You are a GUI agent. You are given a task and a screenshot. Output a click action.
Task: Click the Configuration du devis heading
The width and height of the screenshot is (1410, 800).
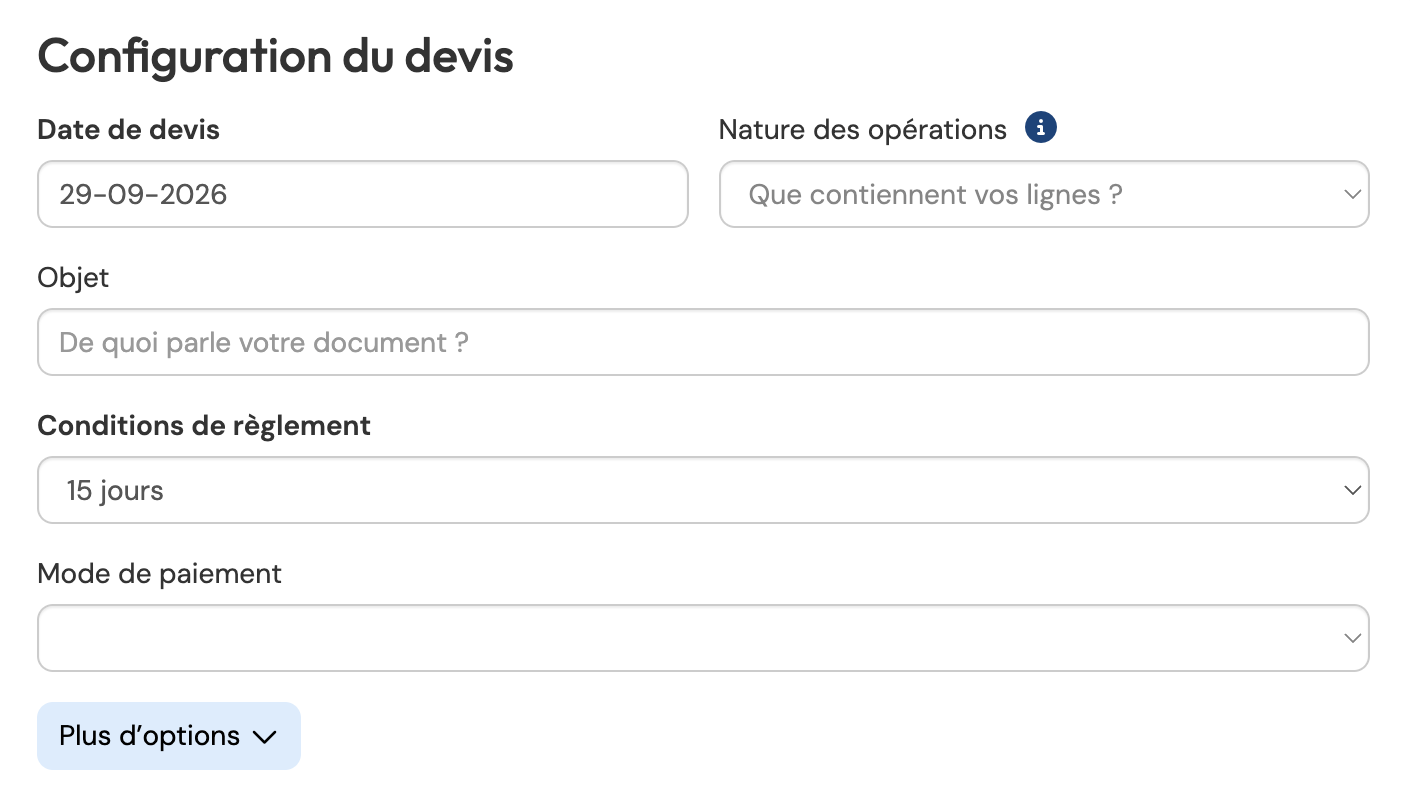tap(276, 57)
